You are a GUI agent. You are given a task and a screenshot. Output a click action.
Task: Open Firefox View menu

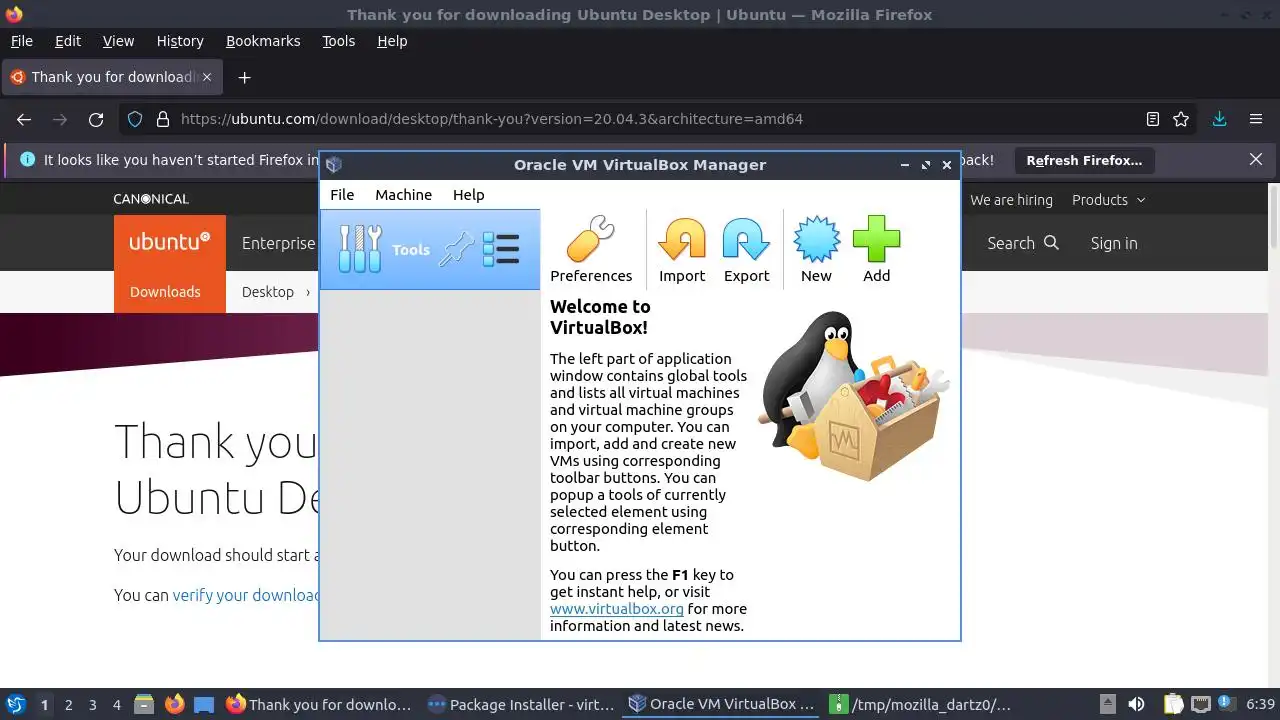118,41
